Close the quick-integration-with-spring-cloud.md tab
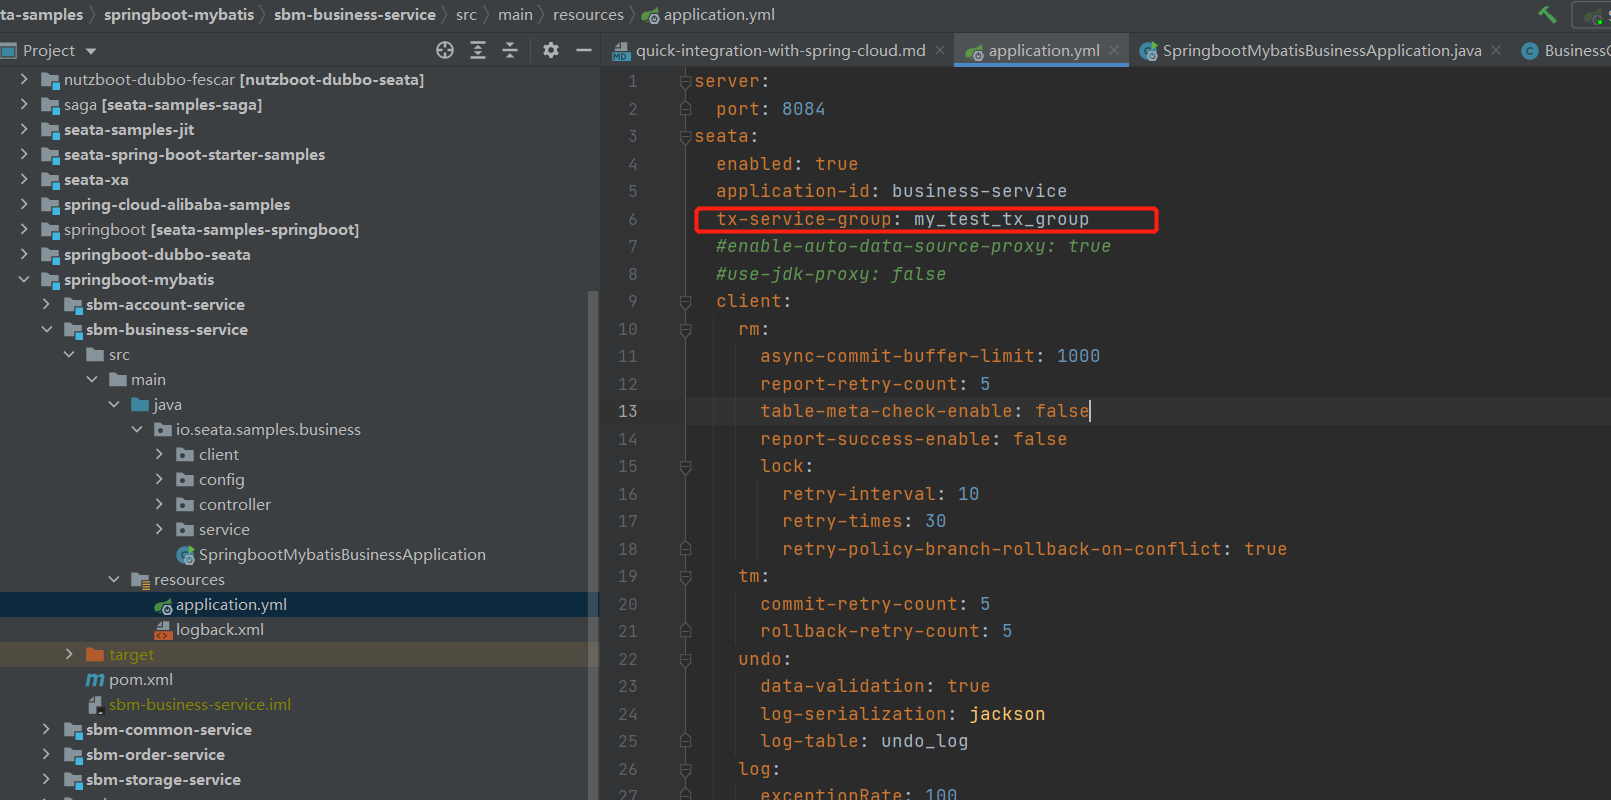 940,50
